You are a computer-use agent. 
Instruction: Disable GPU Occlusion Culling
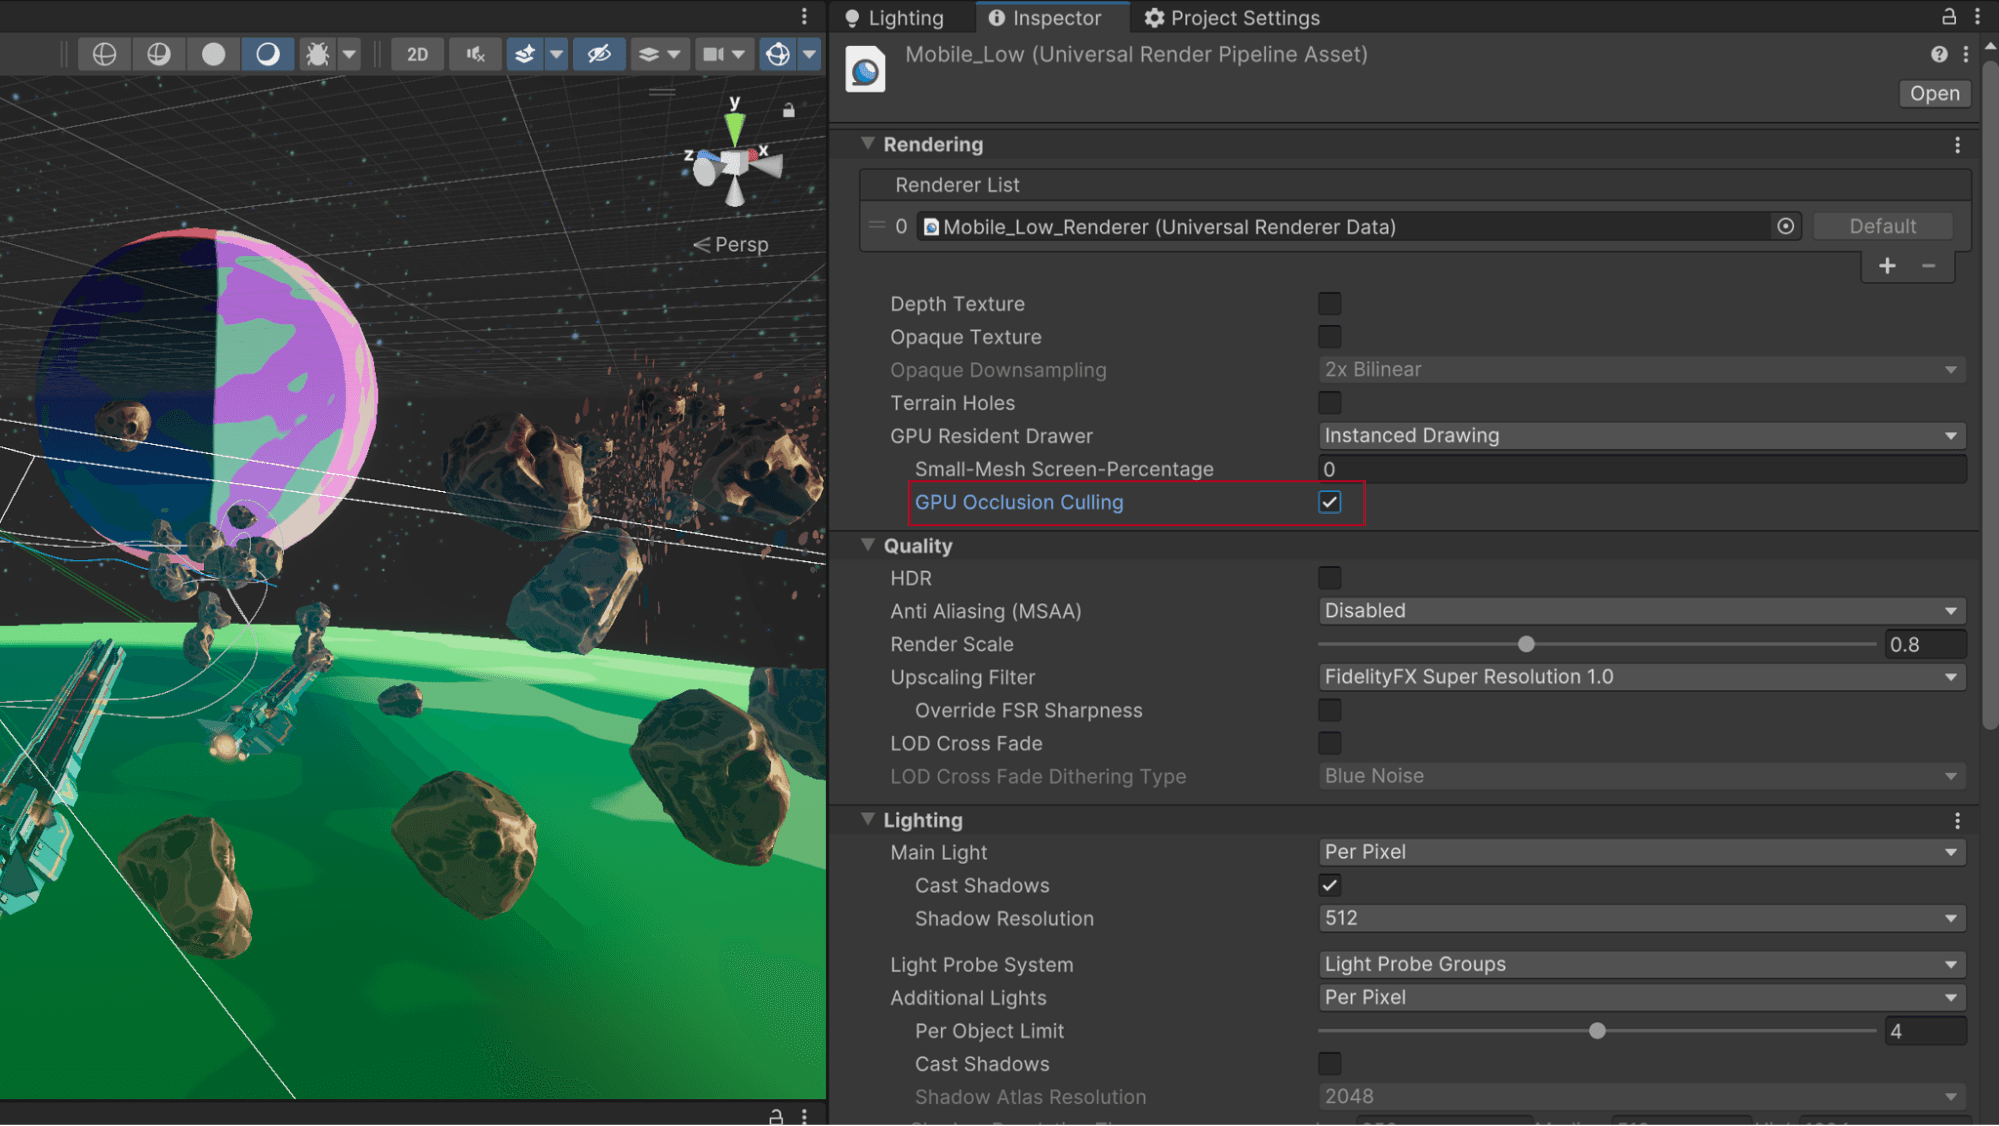coord(1329,502)
